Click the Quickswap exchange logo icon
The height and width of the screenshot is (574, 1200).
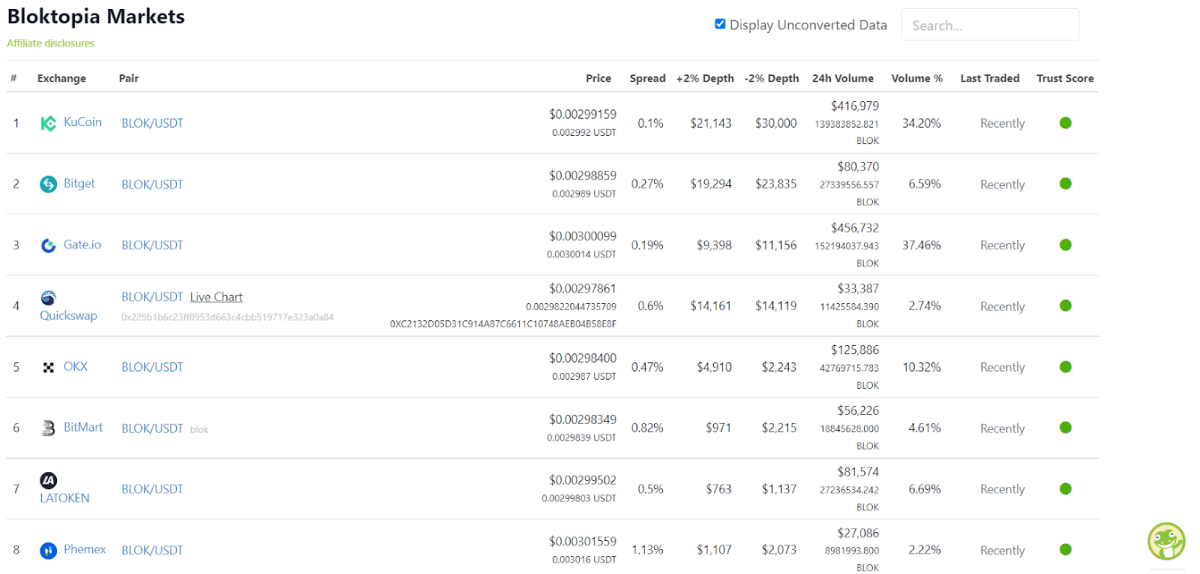[x=48, y=297]
